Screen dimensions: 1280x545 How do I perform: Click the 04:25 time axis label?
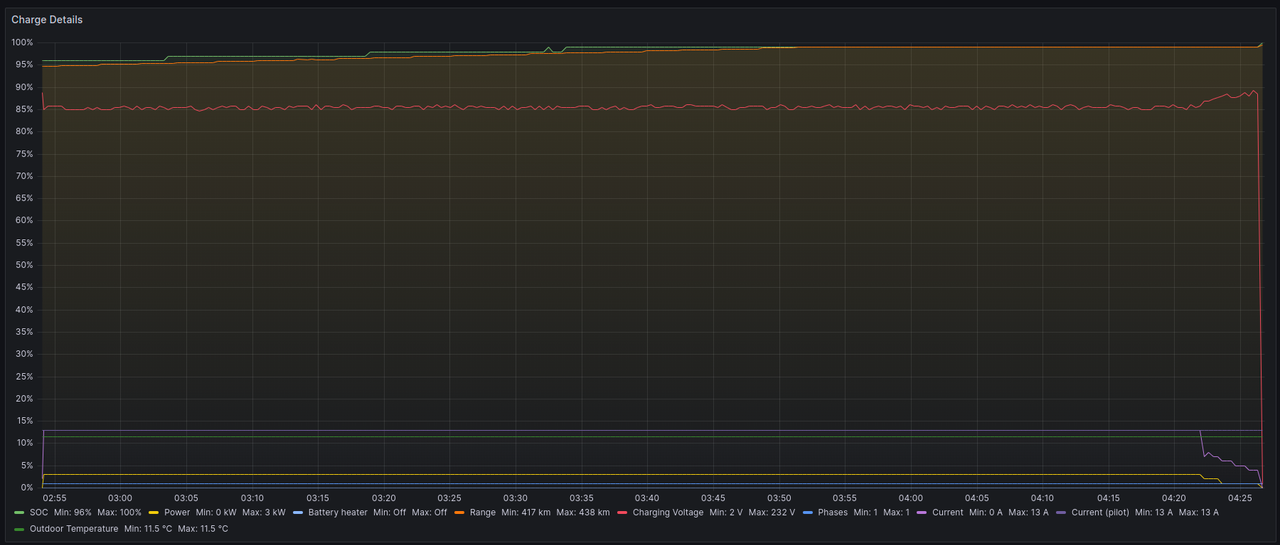(1240, 497)
